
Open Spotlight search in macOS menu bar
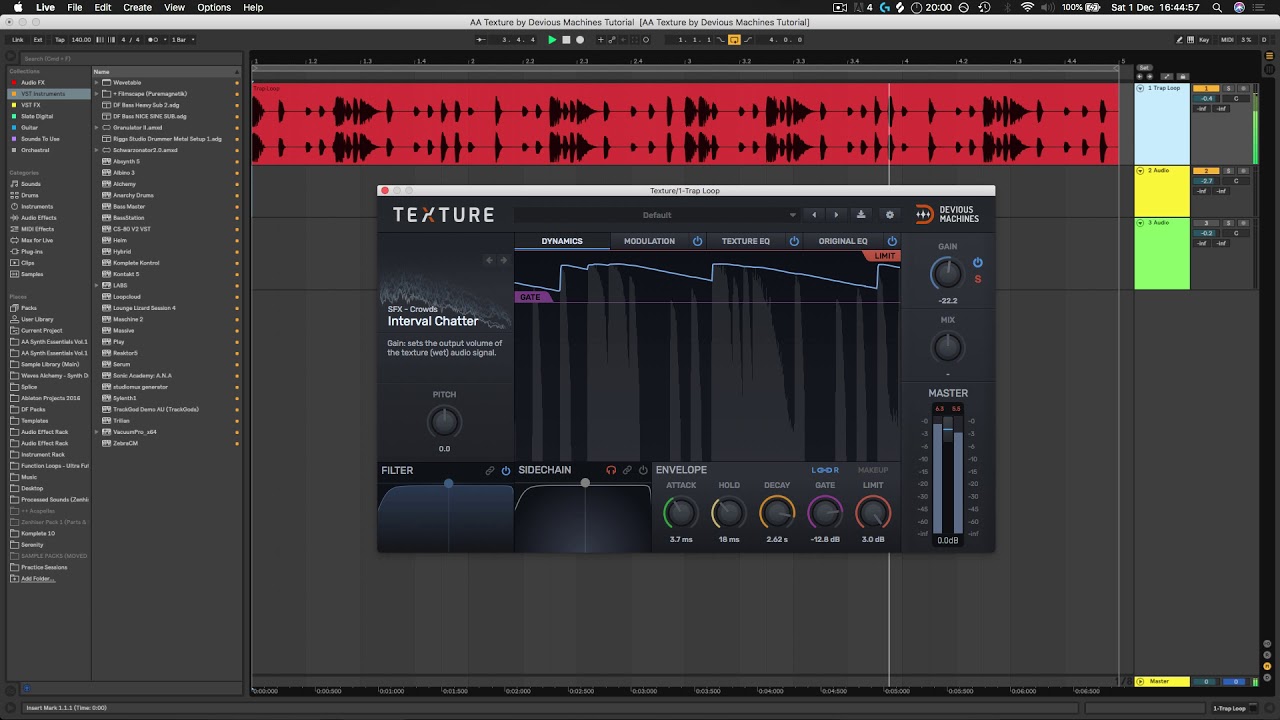(1217, 7)
